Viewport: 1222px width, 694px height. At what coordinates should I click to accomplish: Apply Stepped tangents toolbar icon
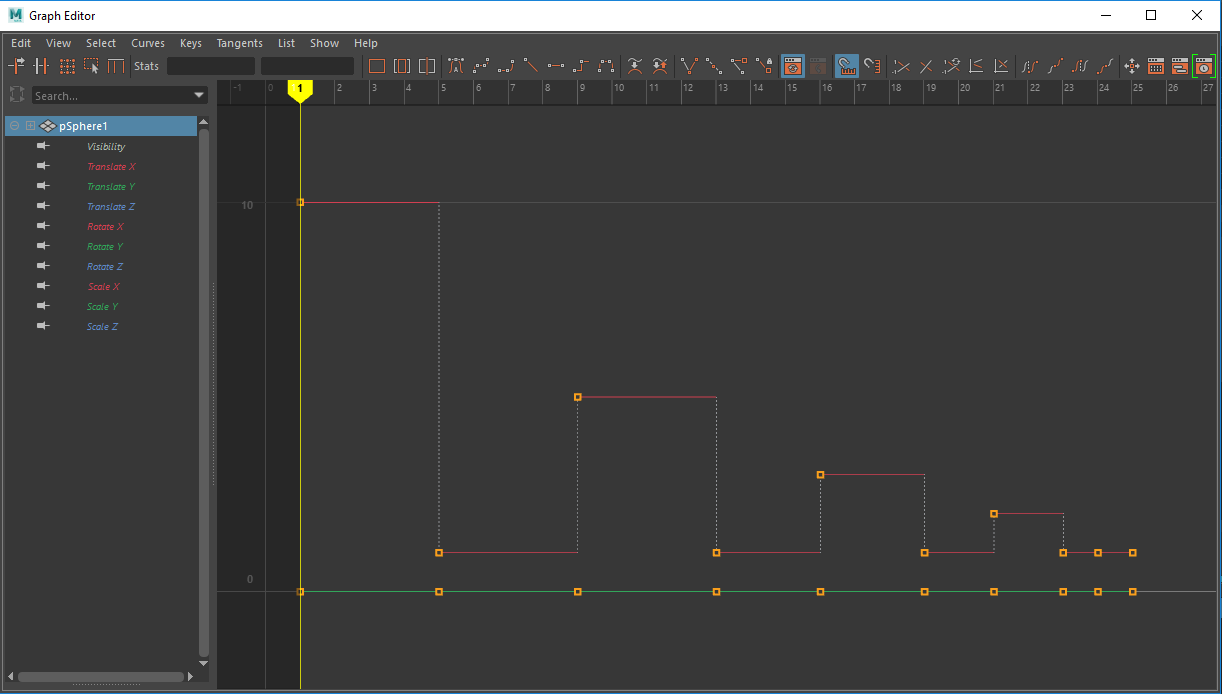[x=581, y=67]
